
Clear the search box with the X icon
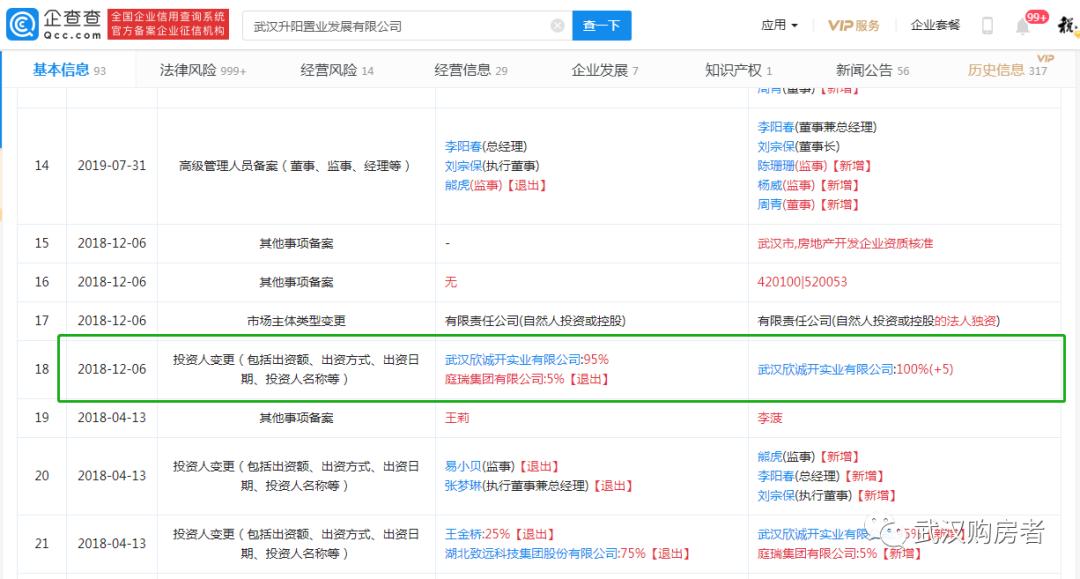558,24
